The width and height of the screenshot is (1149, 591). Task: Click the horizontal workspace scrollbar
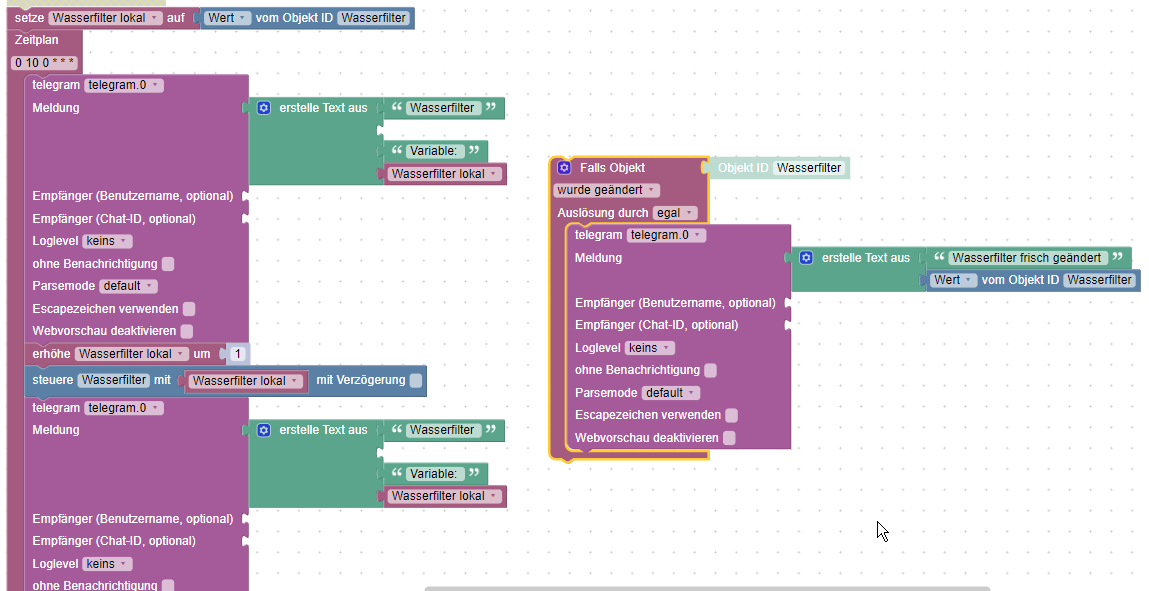(x=707, y=588)
